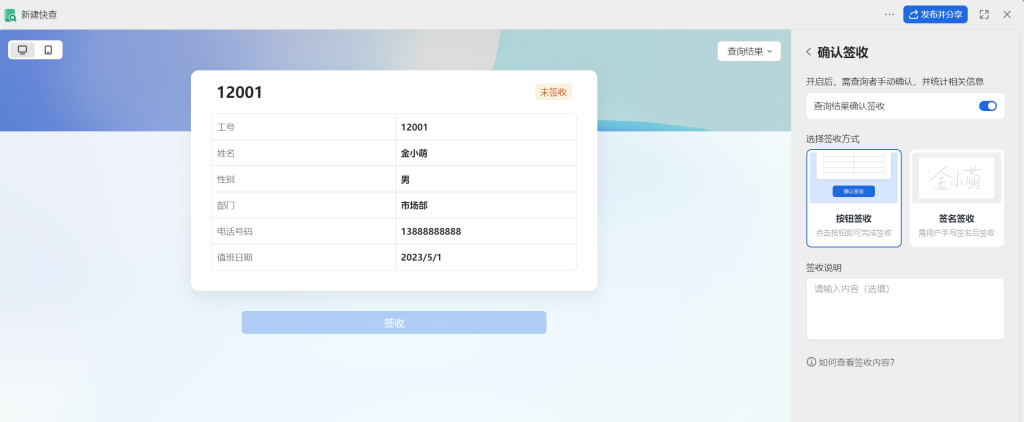
Task: Choose the 签名签收 signing method
Action: click(x=956, y=198)
